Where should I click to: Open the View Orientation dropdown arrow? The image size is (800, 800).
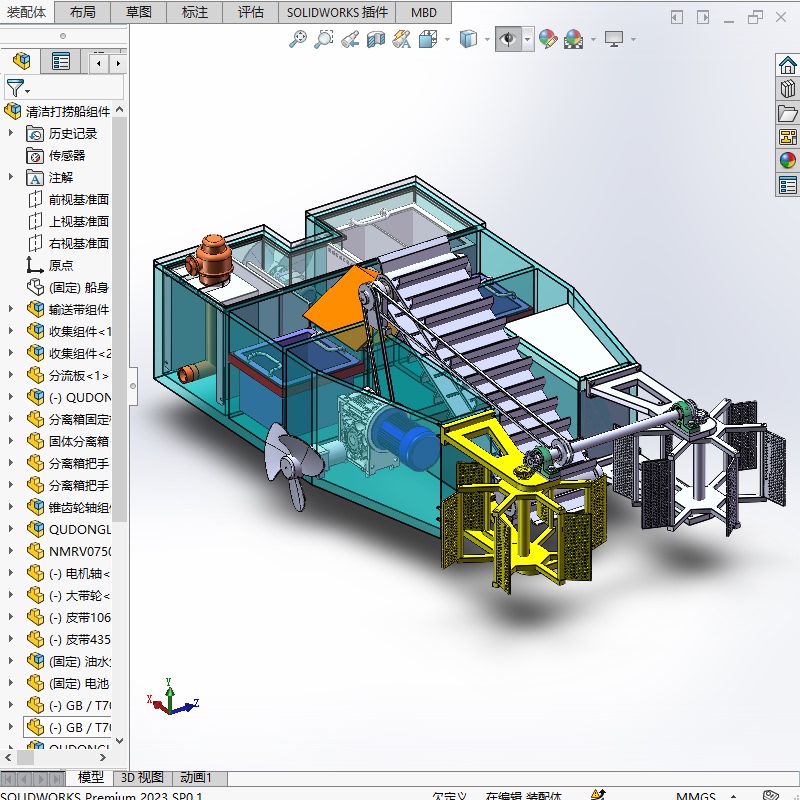click(x=446, y=39)
